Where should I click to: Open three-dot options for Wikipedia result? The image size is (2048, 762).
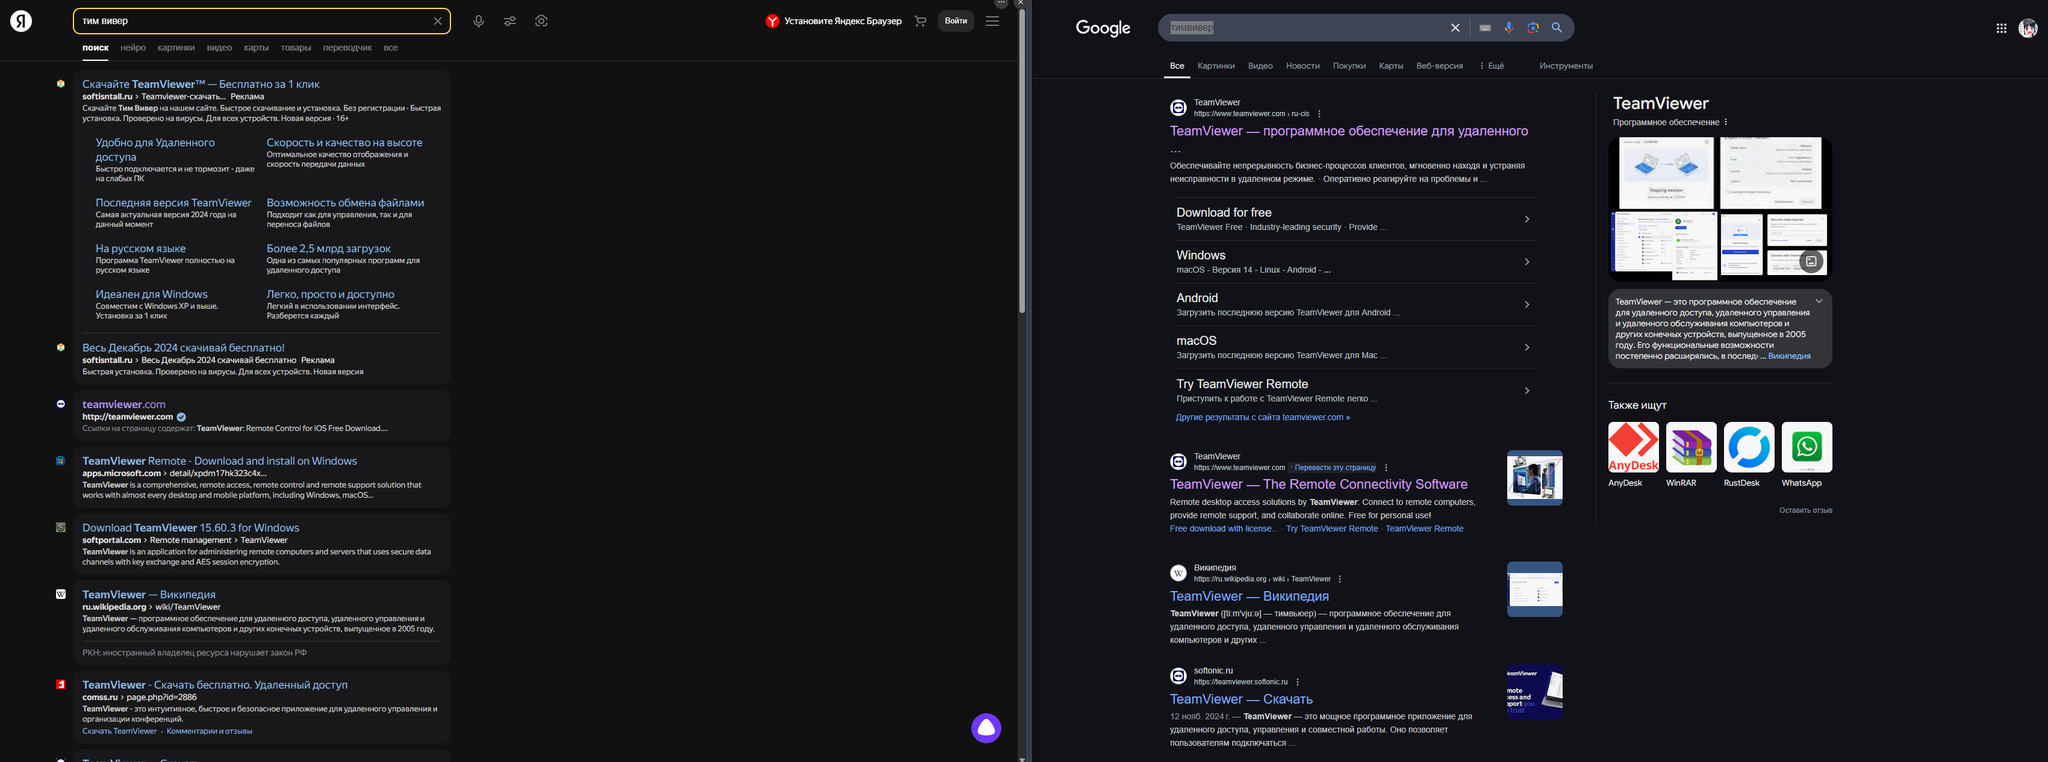point(1340,579)
